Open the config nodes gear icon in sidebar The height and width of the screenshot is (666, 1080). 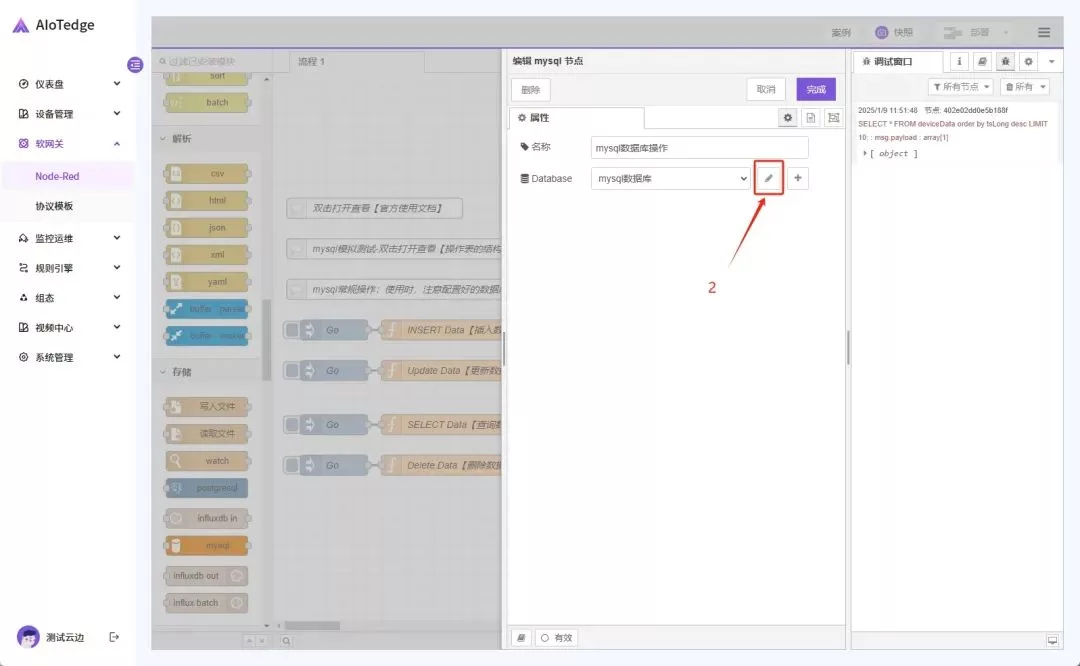tap(1028, 62)
